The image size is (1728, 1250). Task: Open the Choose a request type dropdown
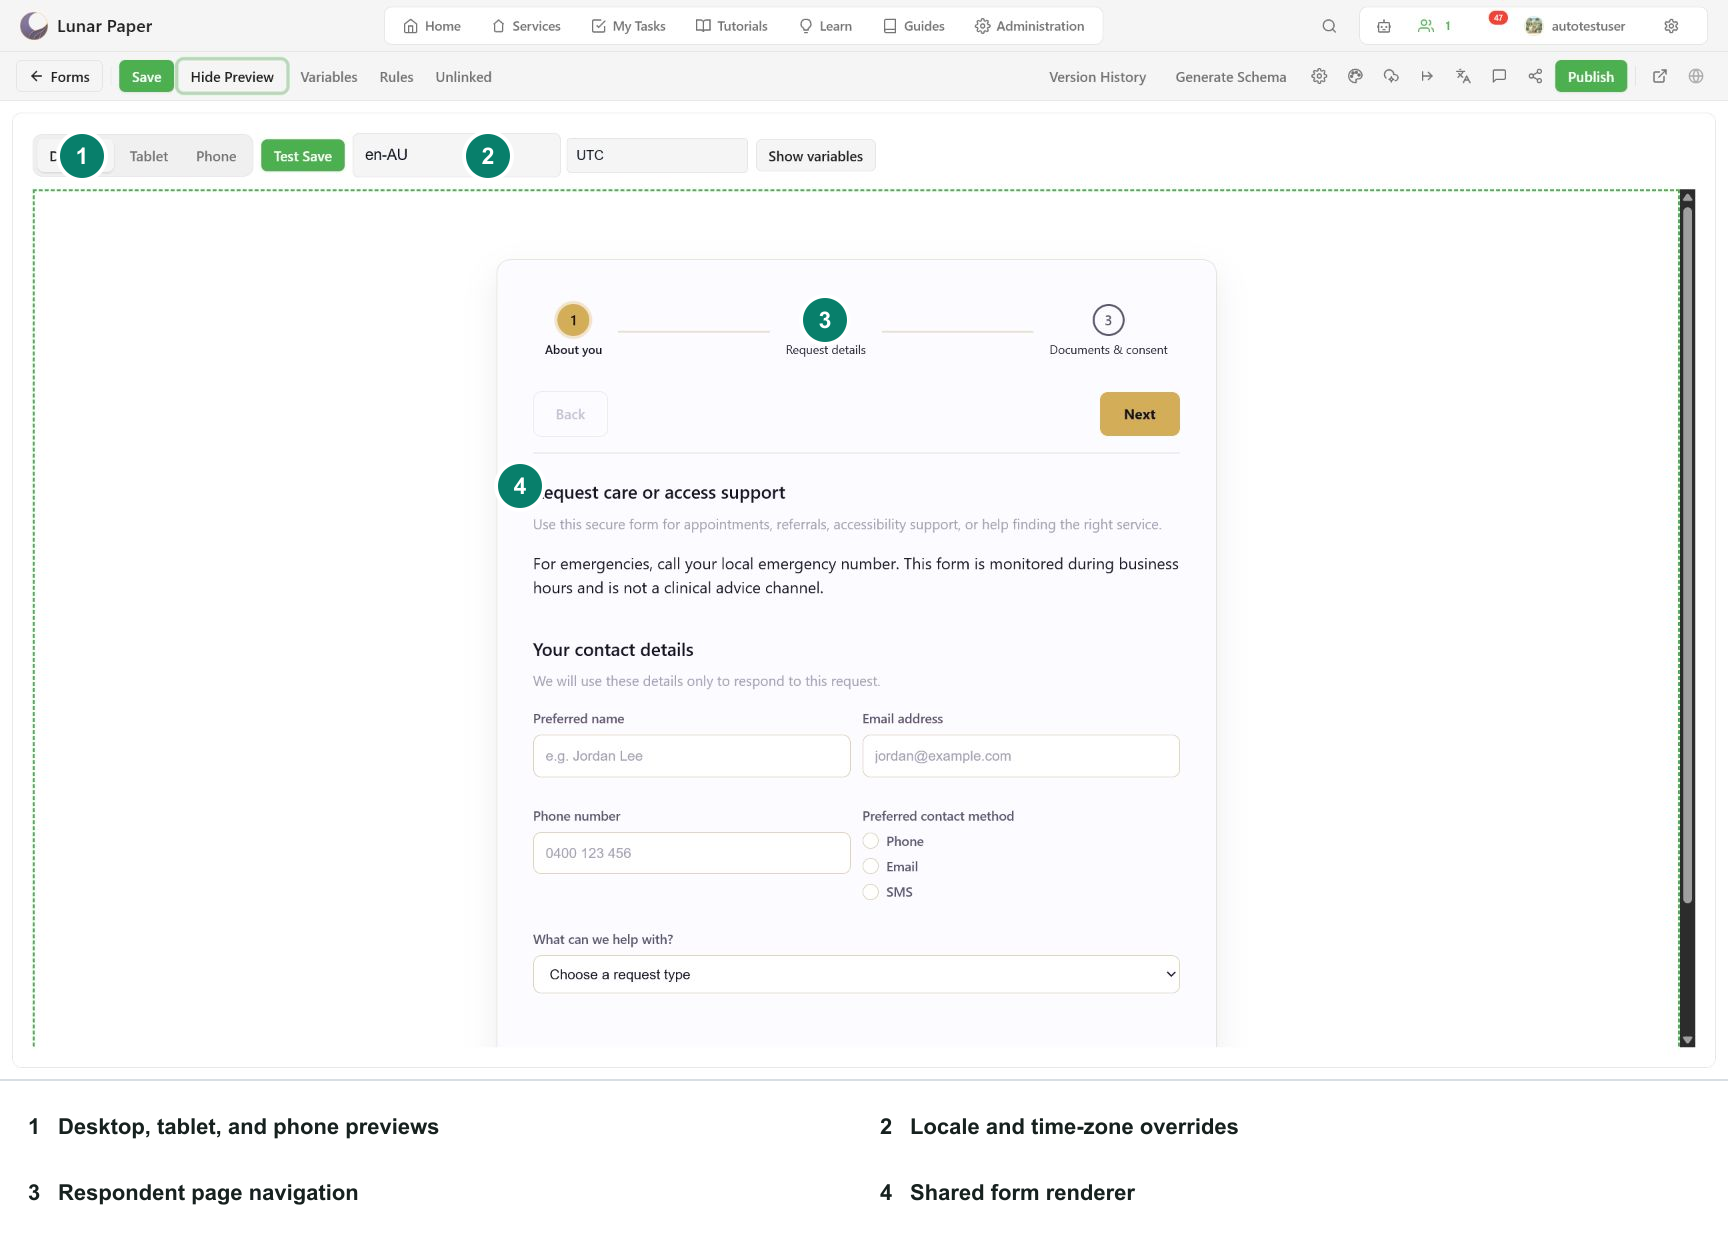click(856, 974)
